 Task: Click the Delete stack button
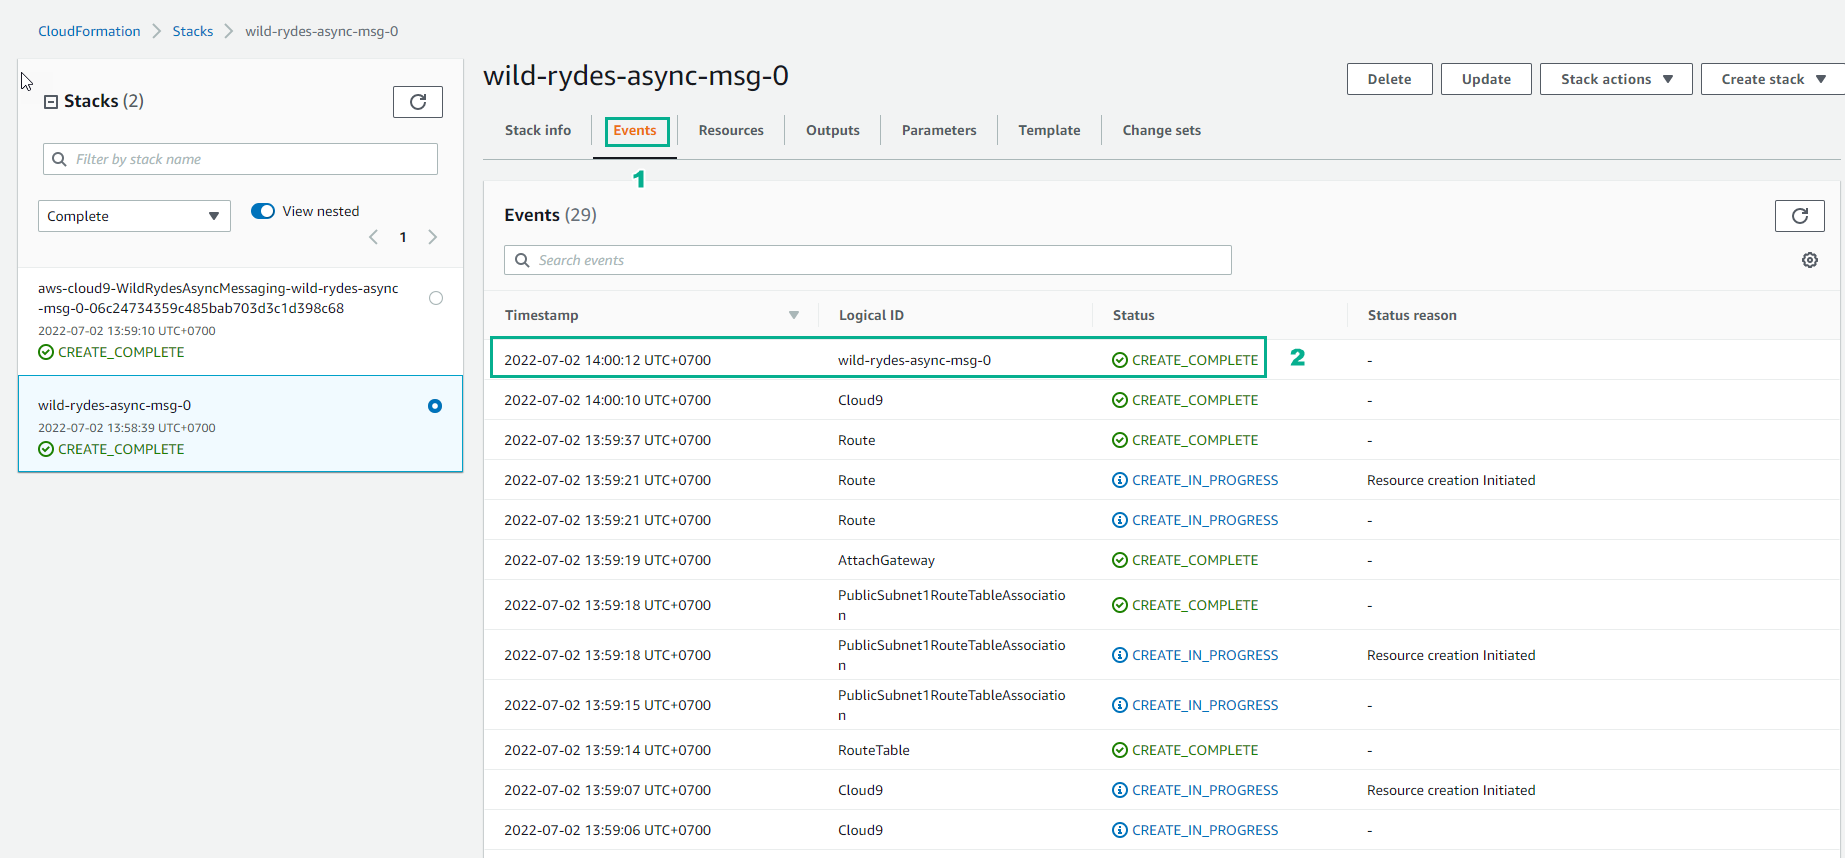tap(1389, 79)
